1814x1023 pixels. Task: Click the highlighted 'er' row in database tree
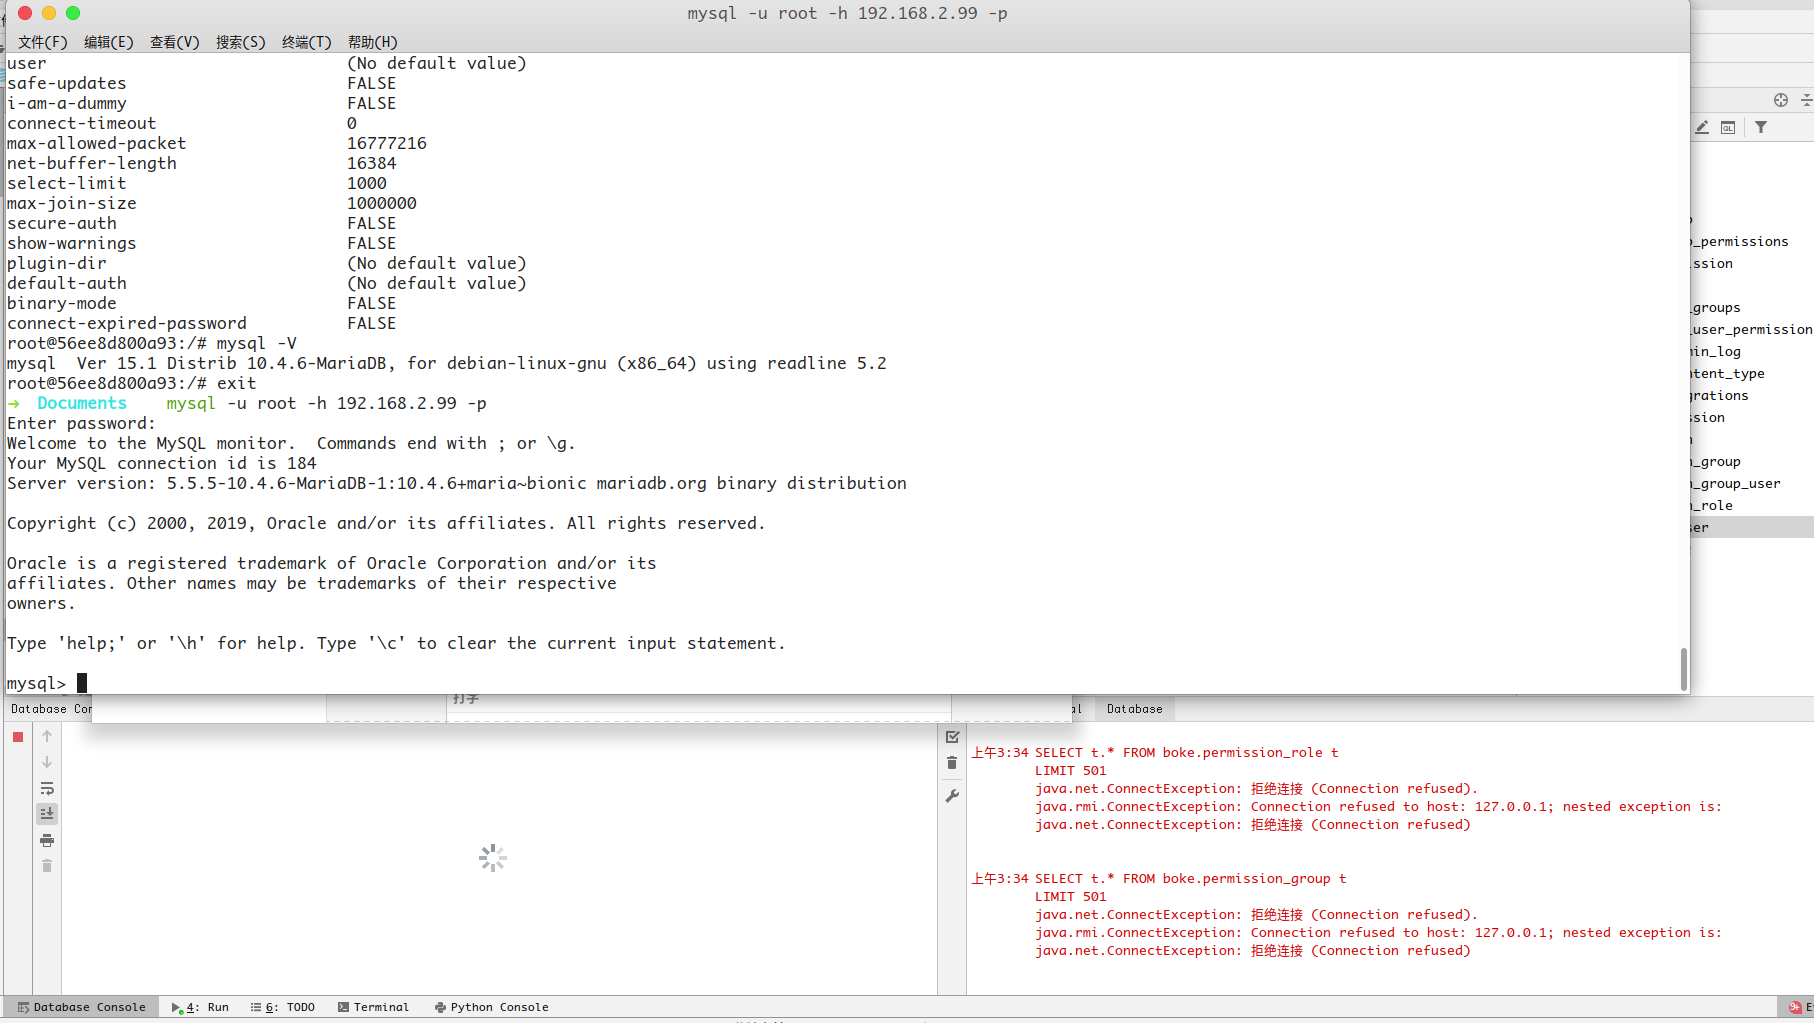(1752, 527)
